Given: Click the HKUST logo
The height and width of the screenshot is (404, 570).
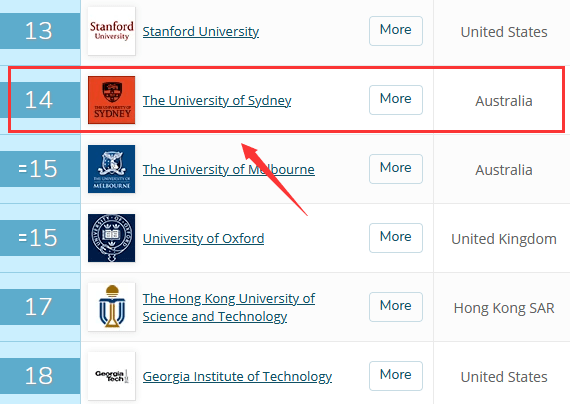Looking at the screenshot, I should tap(111, 307).
